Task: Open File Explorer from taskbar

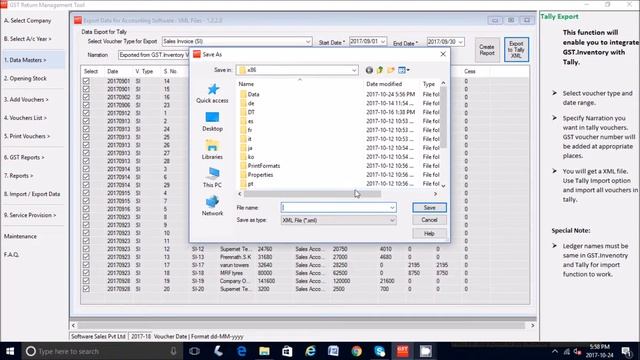Action: pos(264,351)
